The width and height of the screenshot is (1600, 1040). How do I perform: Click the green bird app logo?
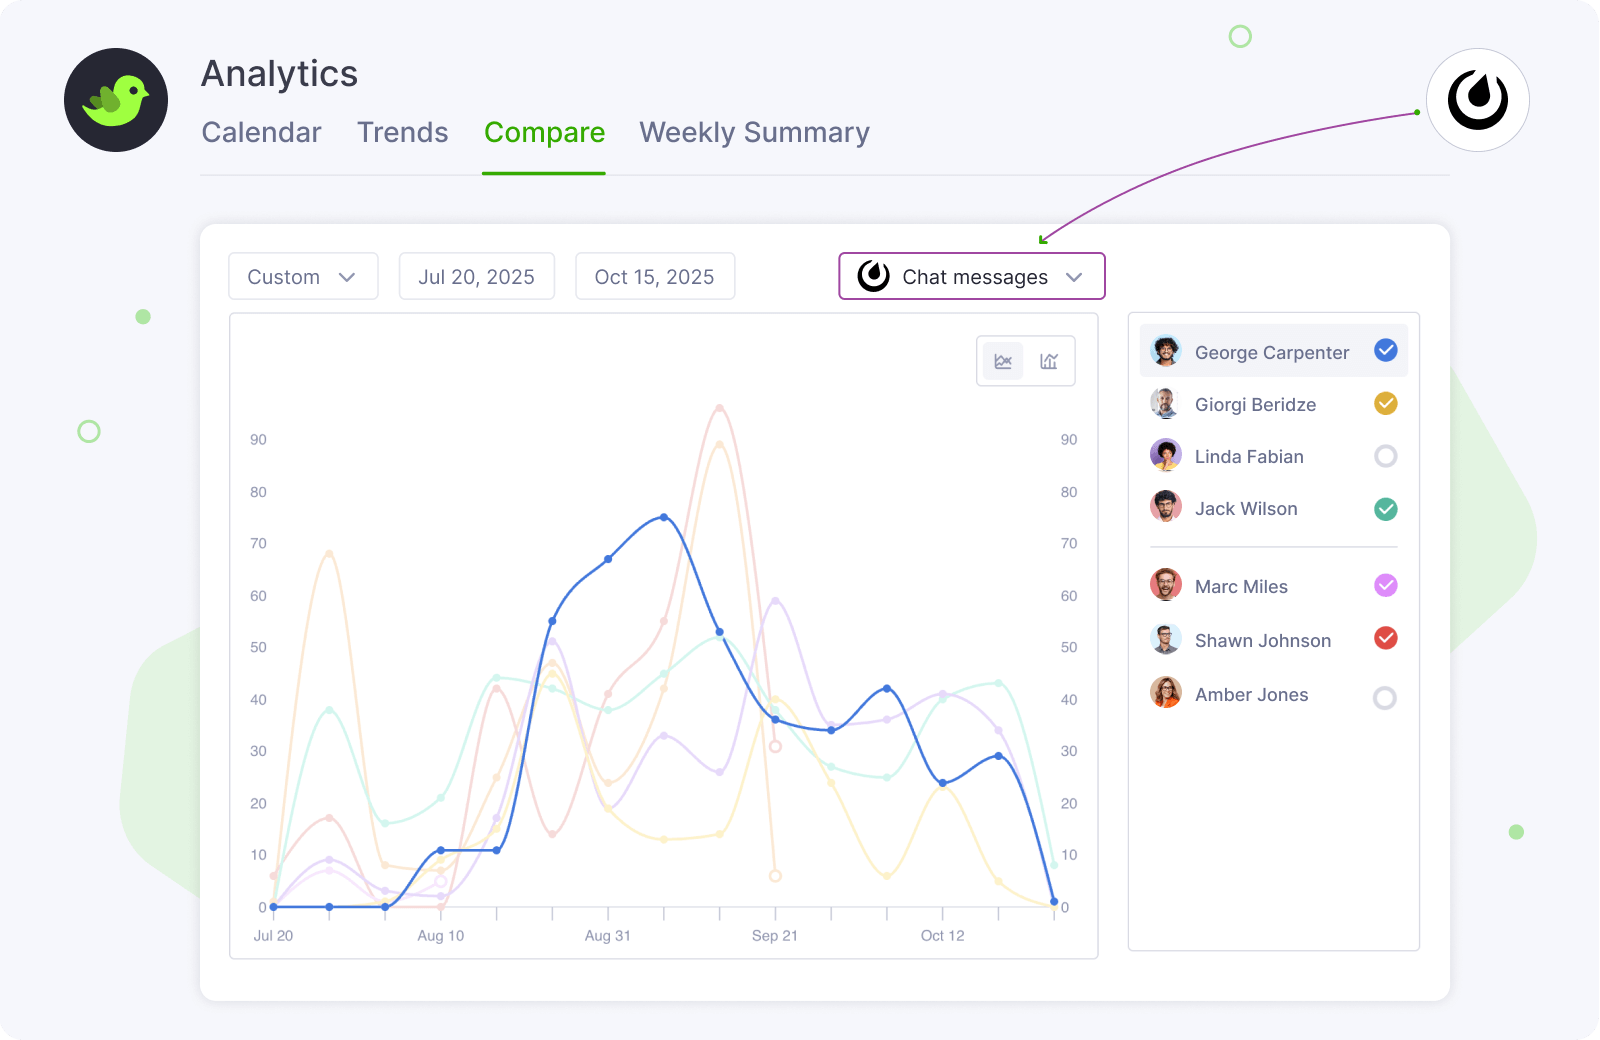(116, 100)
